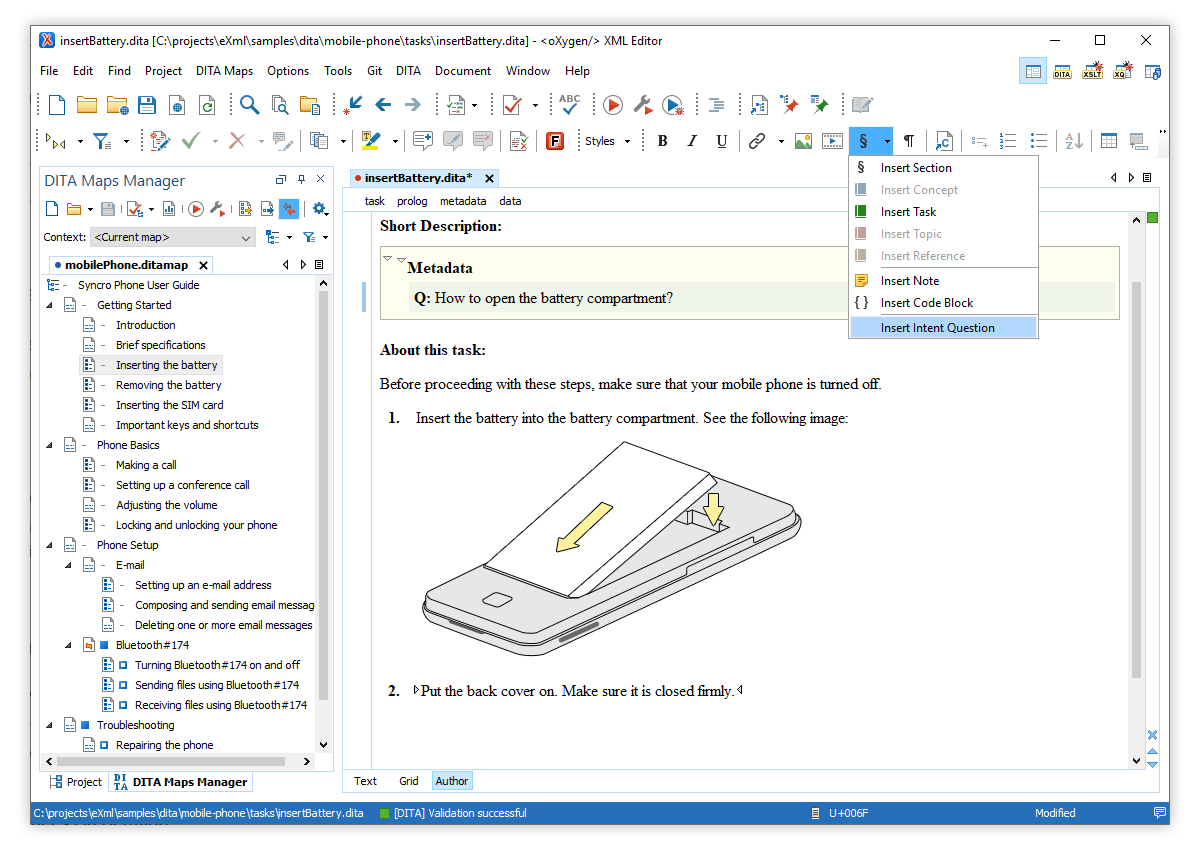Click the highlighter tool icon
The width and height of the screenshot is (1200, 850).
(371, 141)
